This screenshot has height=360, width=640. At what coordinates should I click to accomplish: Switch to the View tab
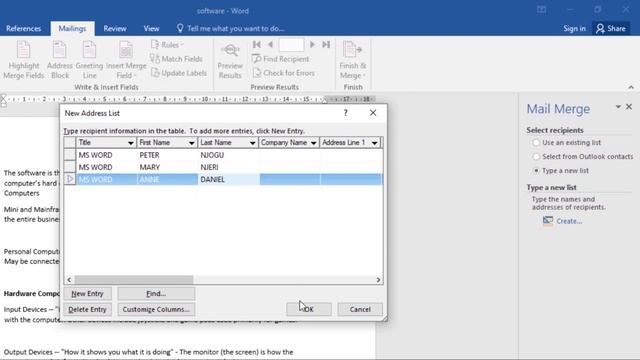[x=151, y=29]
